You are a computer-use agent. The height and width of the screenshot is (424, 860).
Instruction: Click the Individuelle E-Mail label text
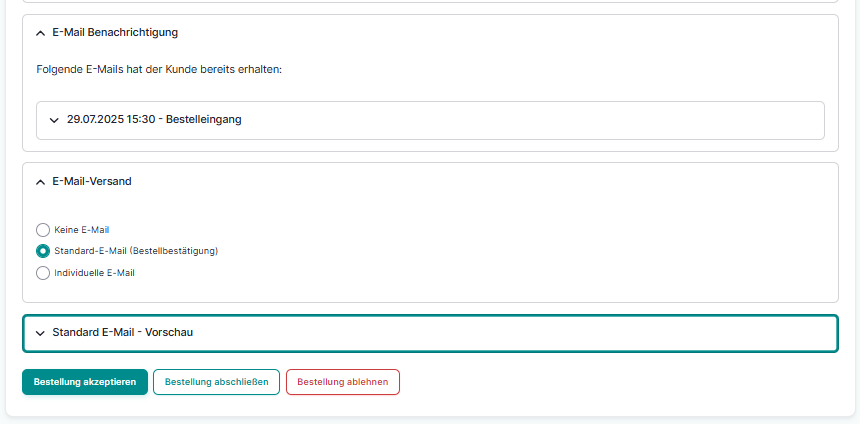(94, 272)
